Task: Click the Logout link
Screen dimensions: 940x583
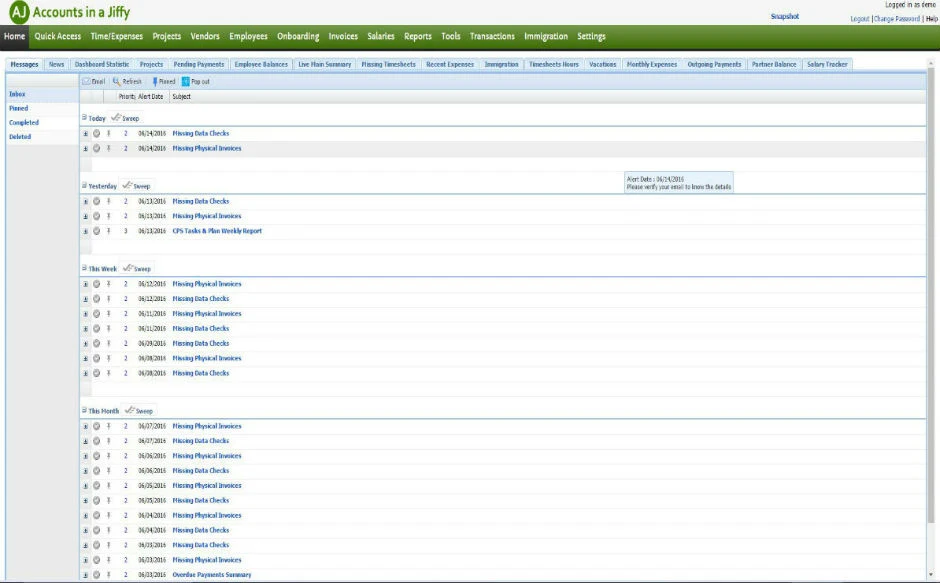Action: coord(860,19)
